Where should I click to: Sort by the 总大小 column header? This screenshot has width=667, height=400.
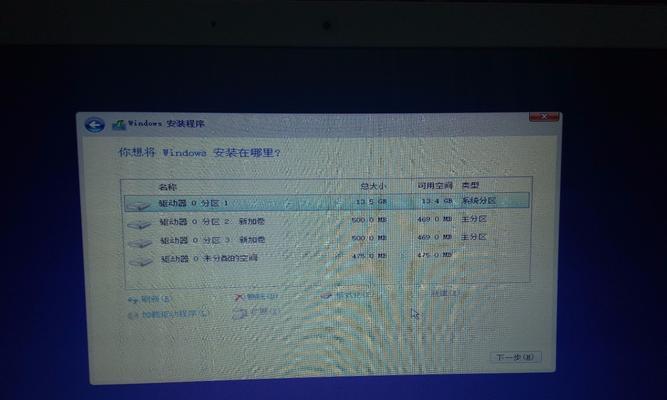(373, 186)
